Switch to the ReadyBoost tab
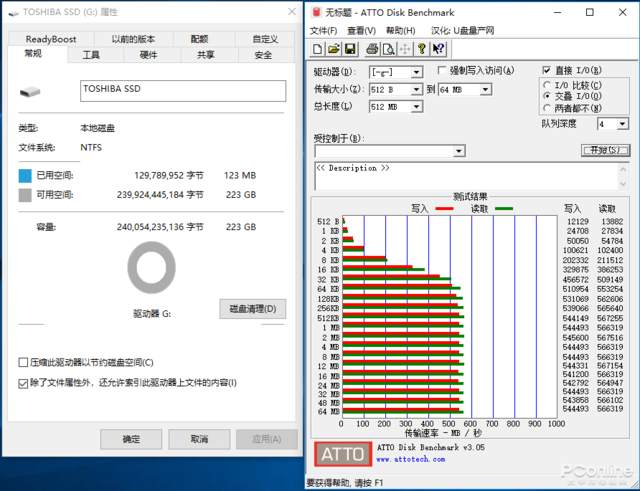The width and height of the screenshot is (640, 491). pos(51,39)
